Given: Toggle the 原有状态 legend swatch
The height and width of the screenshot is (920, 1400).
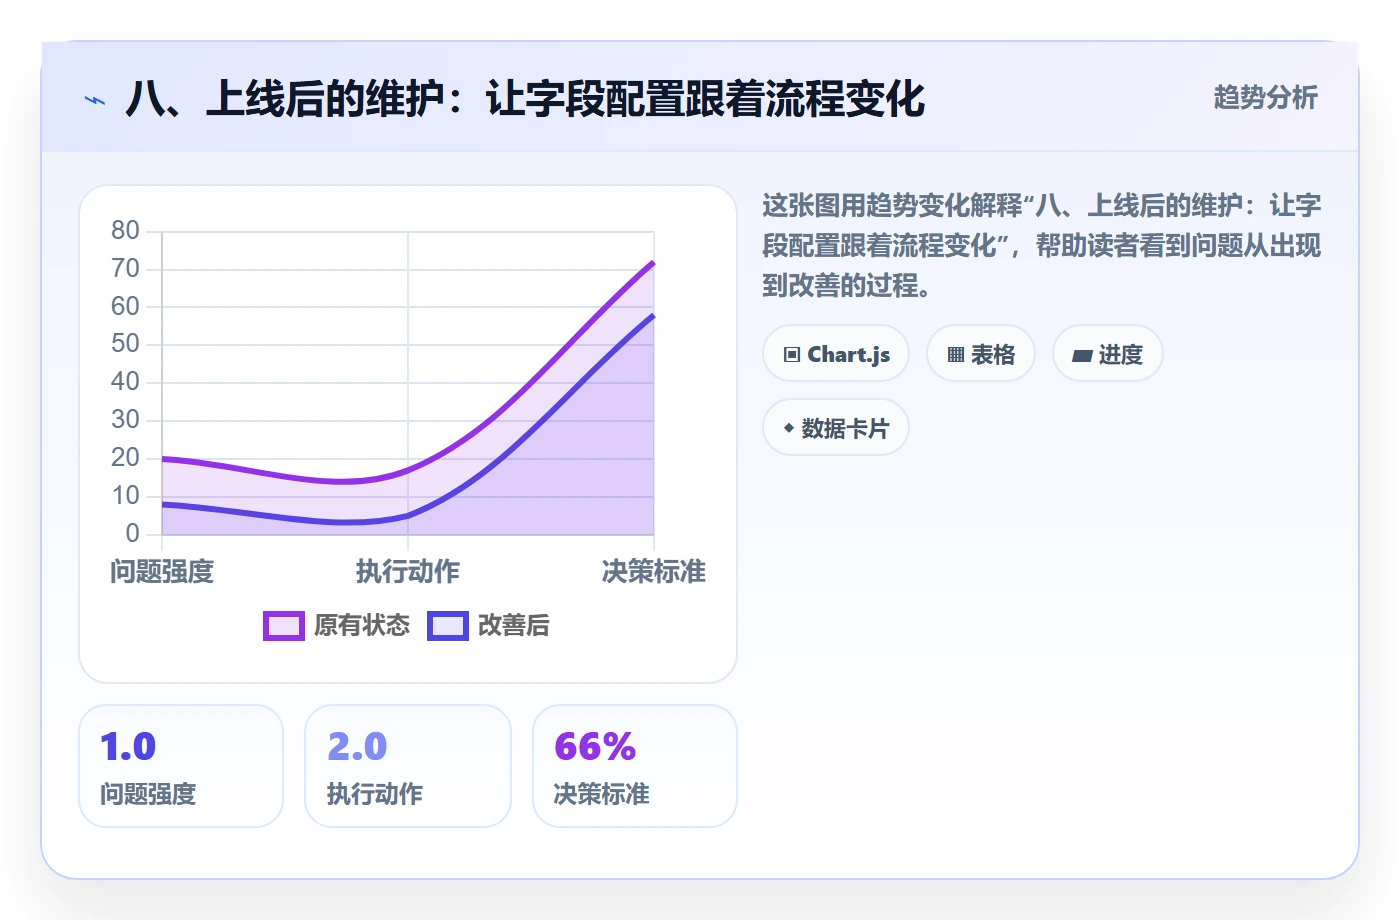Looking at the screenshot, I should pos(283,626).
